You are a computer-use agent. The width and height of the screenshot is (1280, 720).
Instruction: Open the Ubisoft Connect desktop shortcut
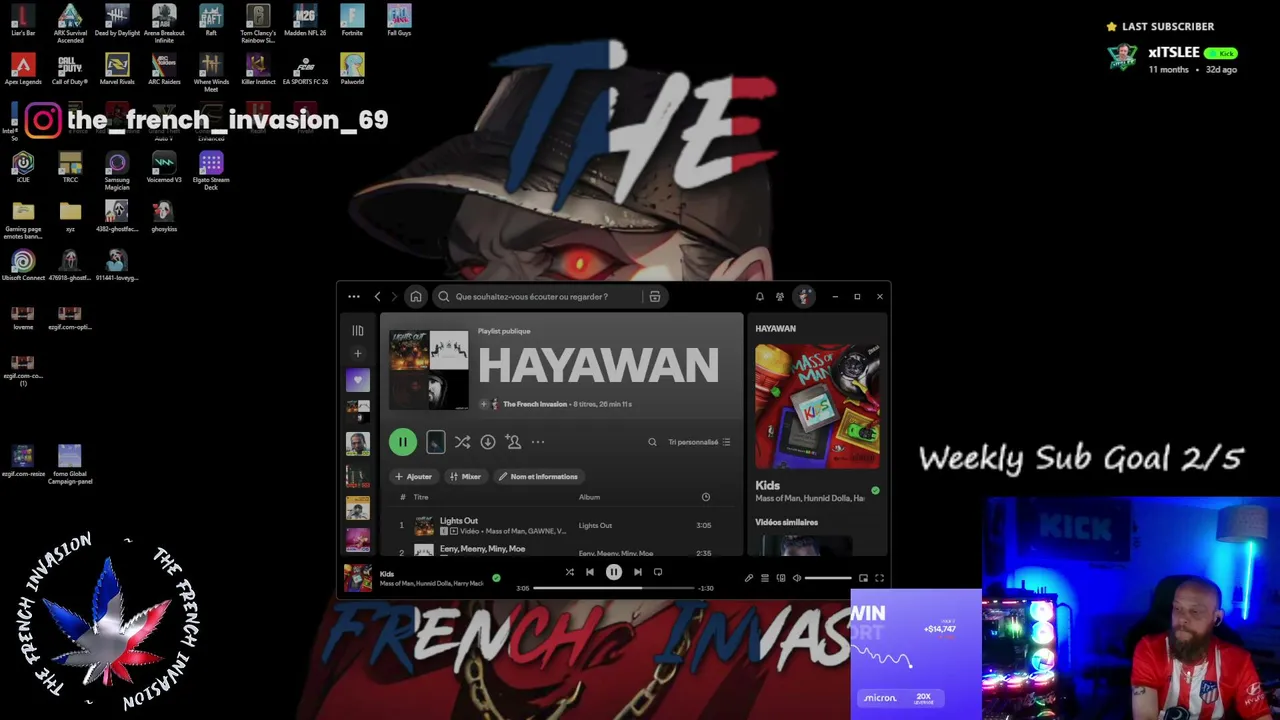point(23,264)
